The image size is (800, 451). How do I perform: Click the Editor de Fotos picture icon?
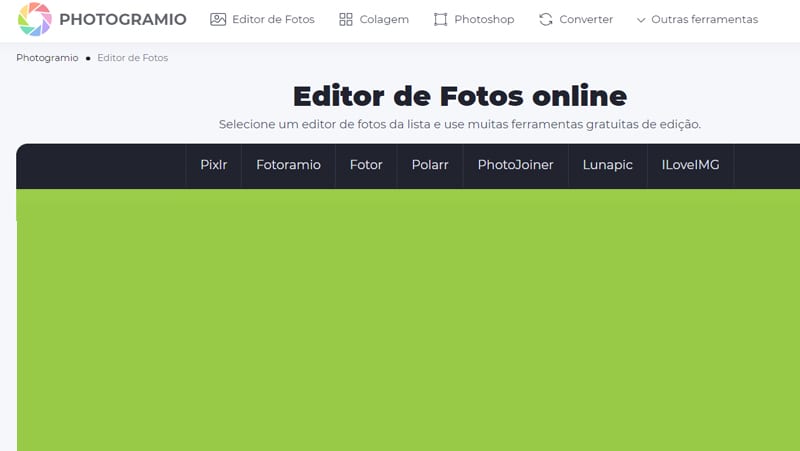tap(218, 19)
